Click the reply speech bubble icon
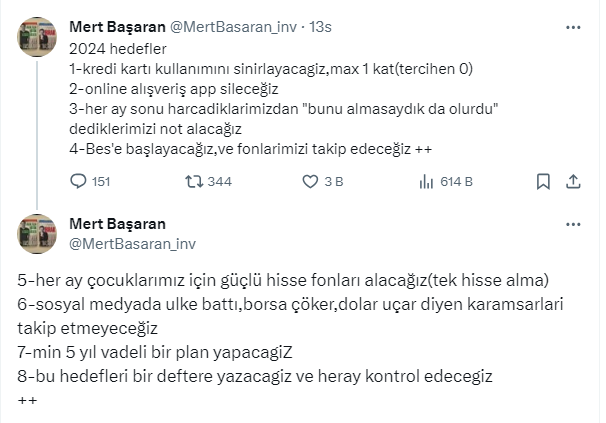Image resolution: width=606 pixels, height=423 pixels. (79, 182)
